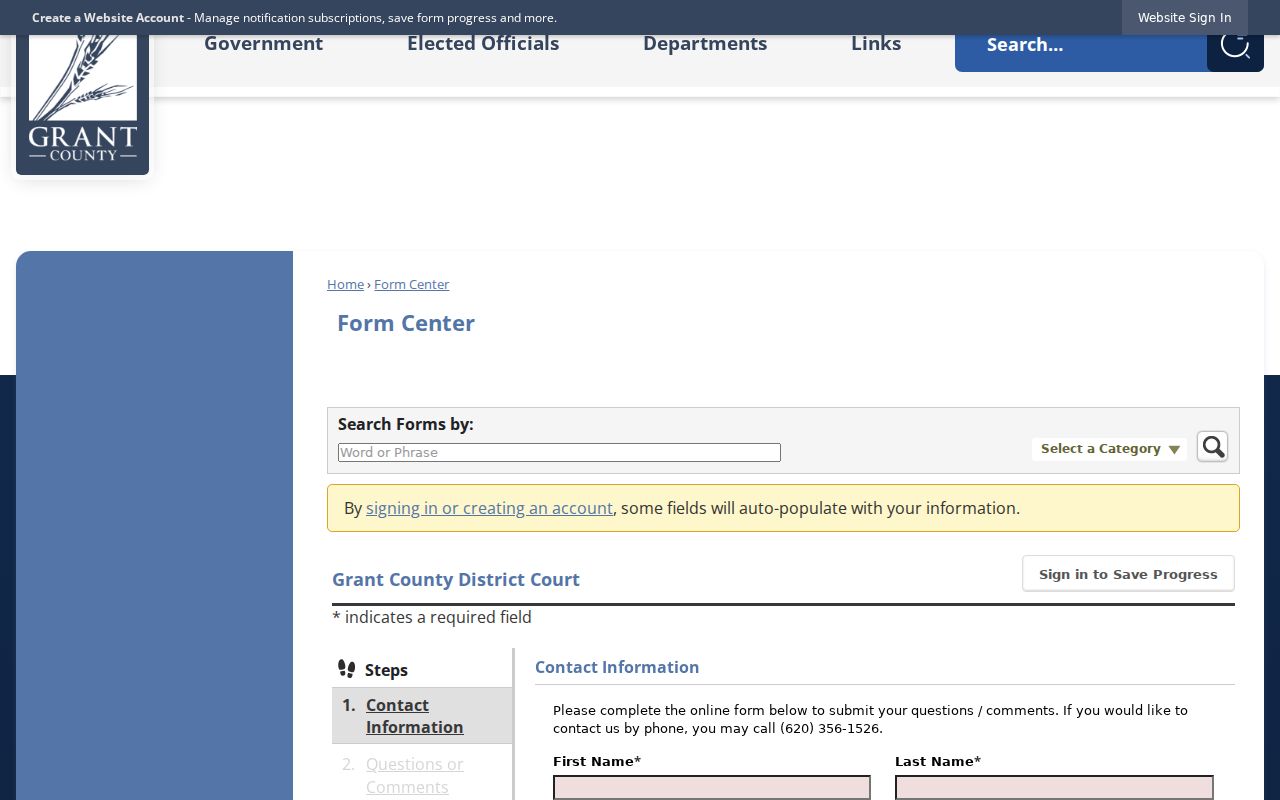The height and width of the screenshot is (800, 1280).
Task: Select the Questions or Comments step
Action: click(414, 776)
